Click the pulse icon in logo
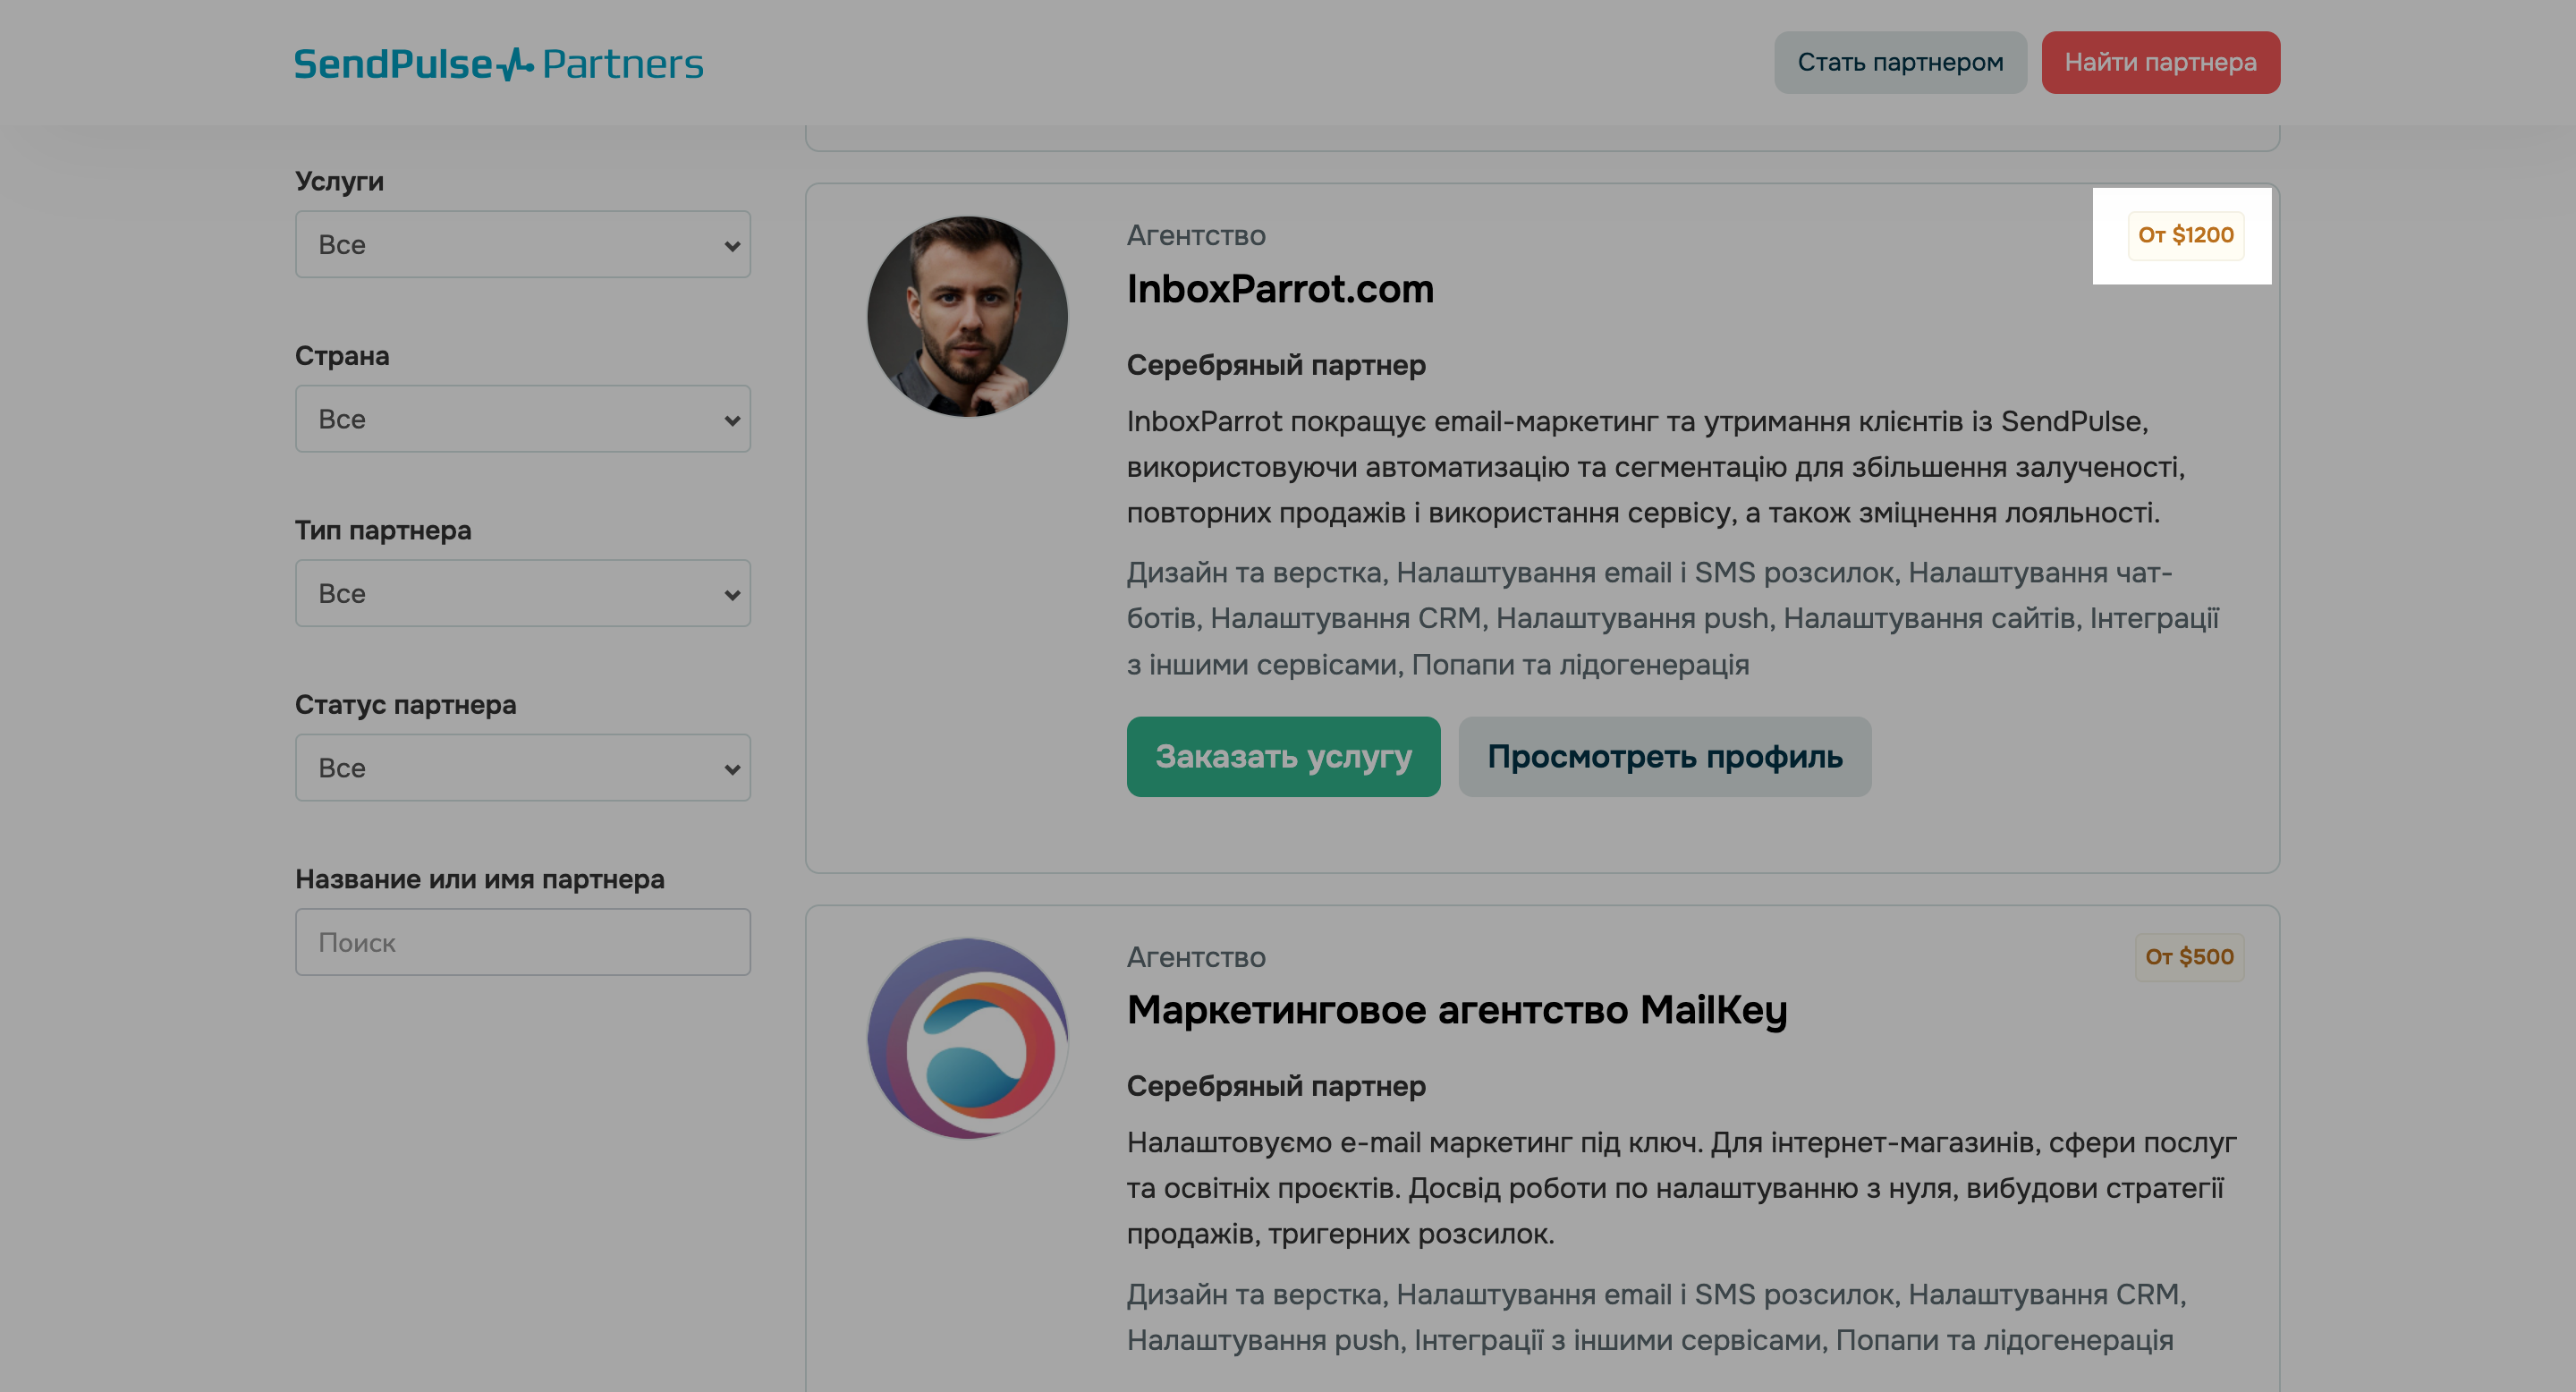 (x=516, y=65)
